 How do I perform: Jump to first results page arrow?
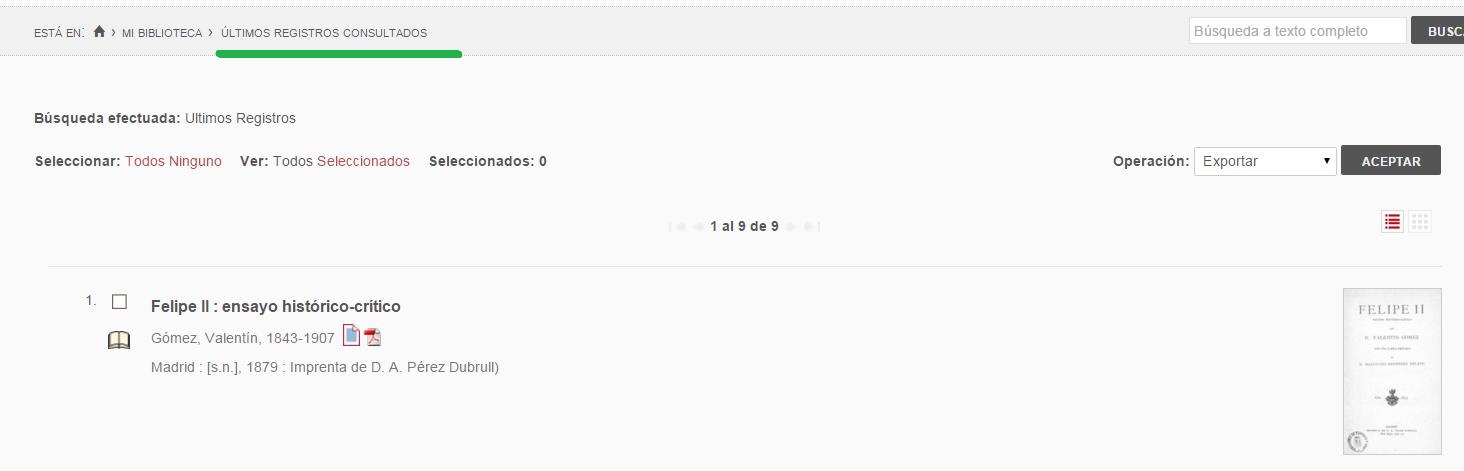tap(679, 227)
